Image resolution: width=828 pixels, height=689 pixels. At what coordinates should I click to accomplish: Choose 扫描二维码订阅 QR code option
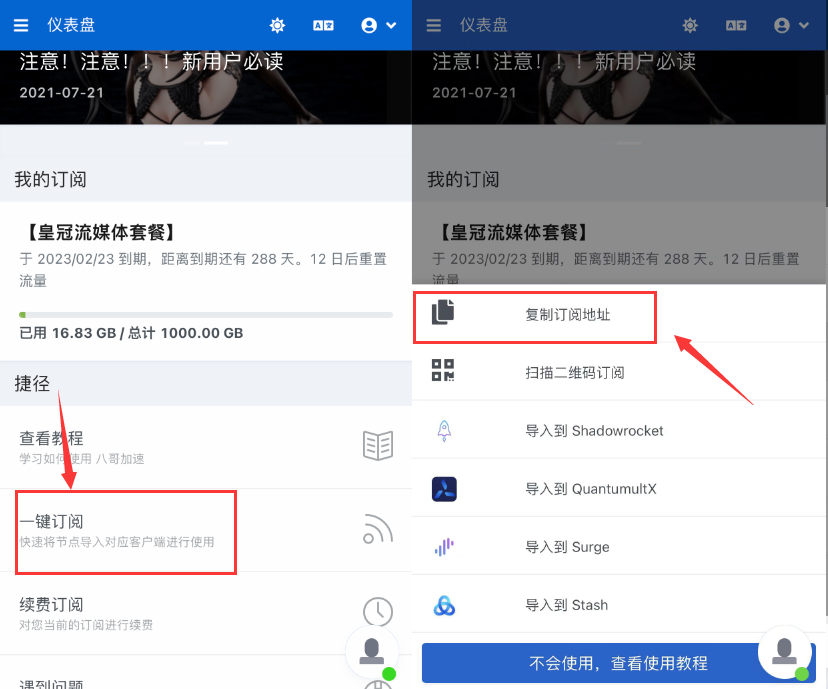click(x=619, y=372)
